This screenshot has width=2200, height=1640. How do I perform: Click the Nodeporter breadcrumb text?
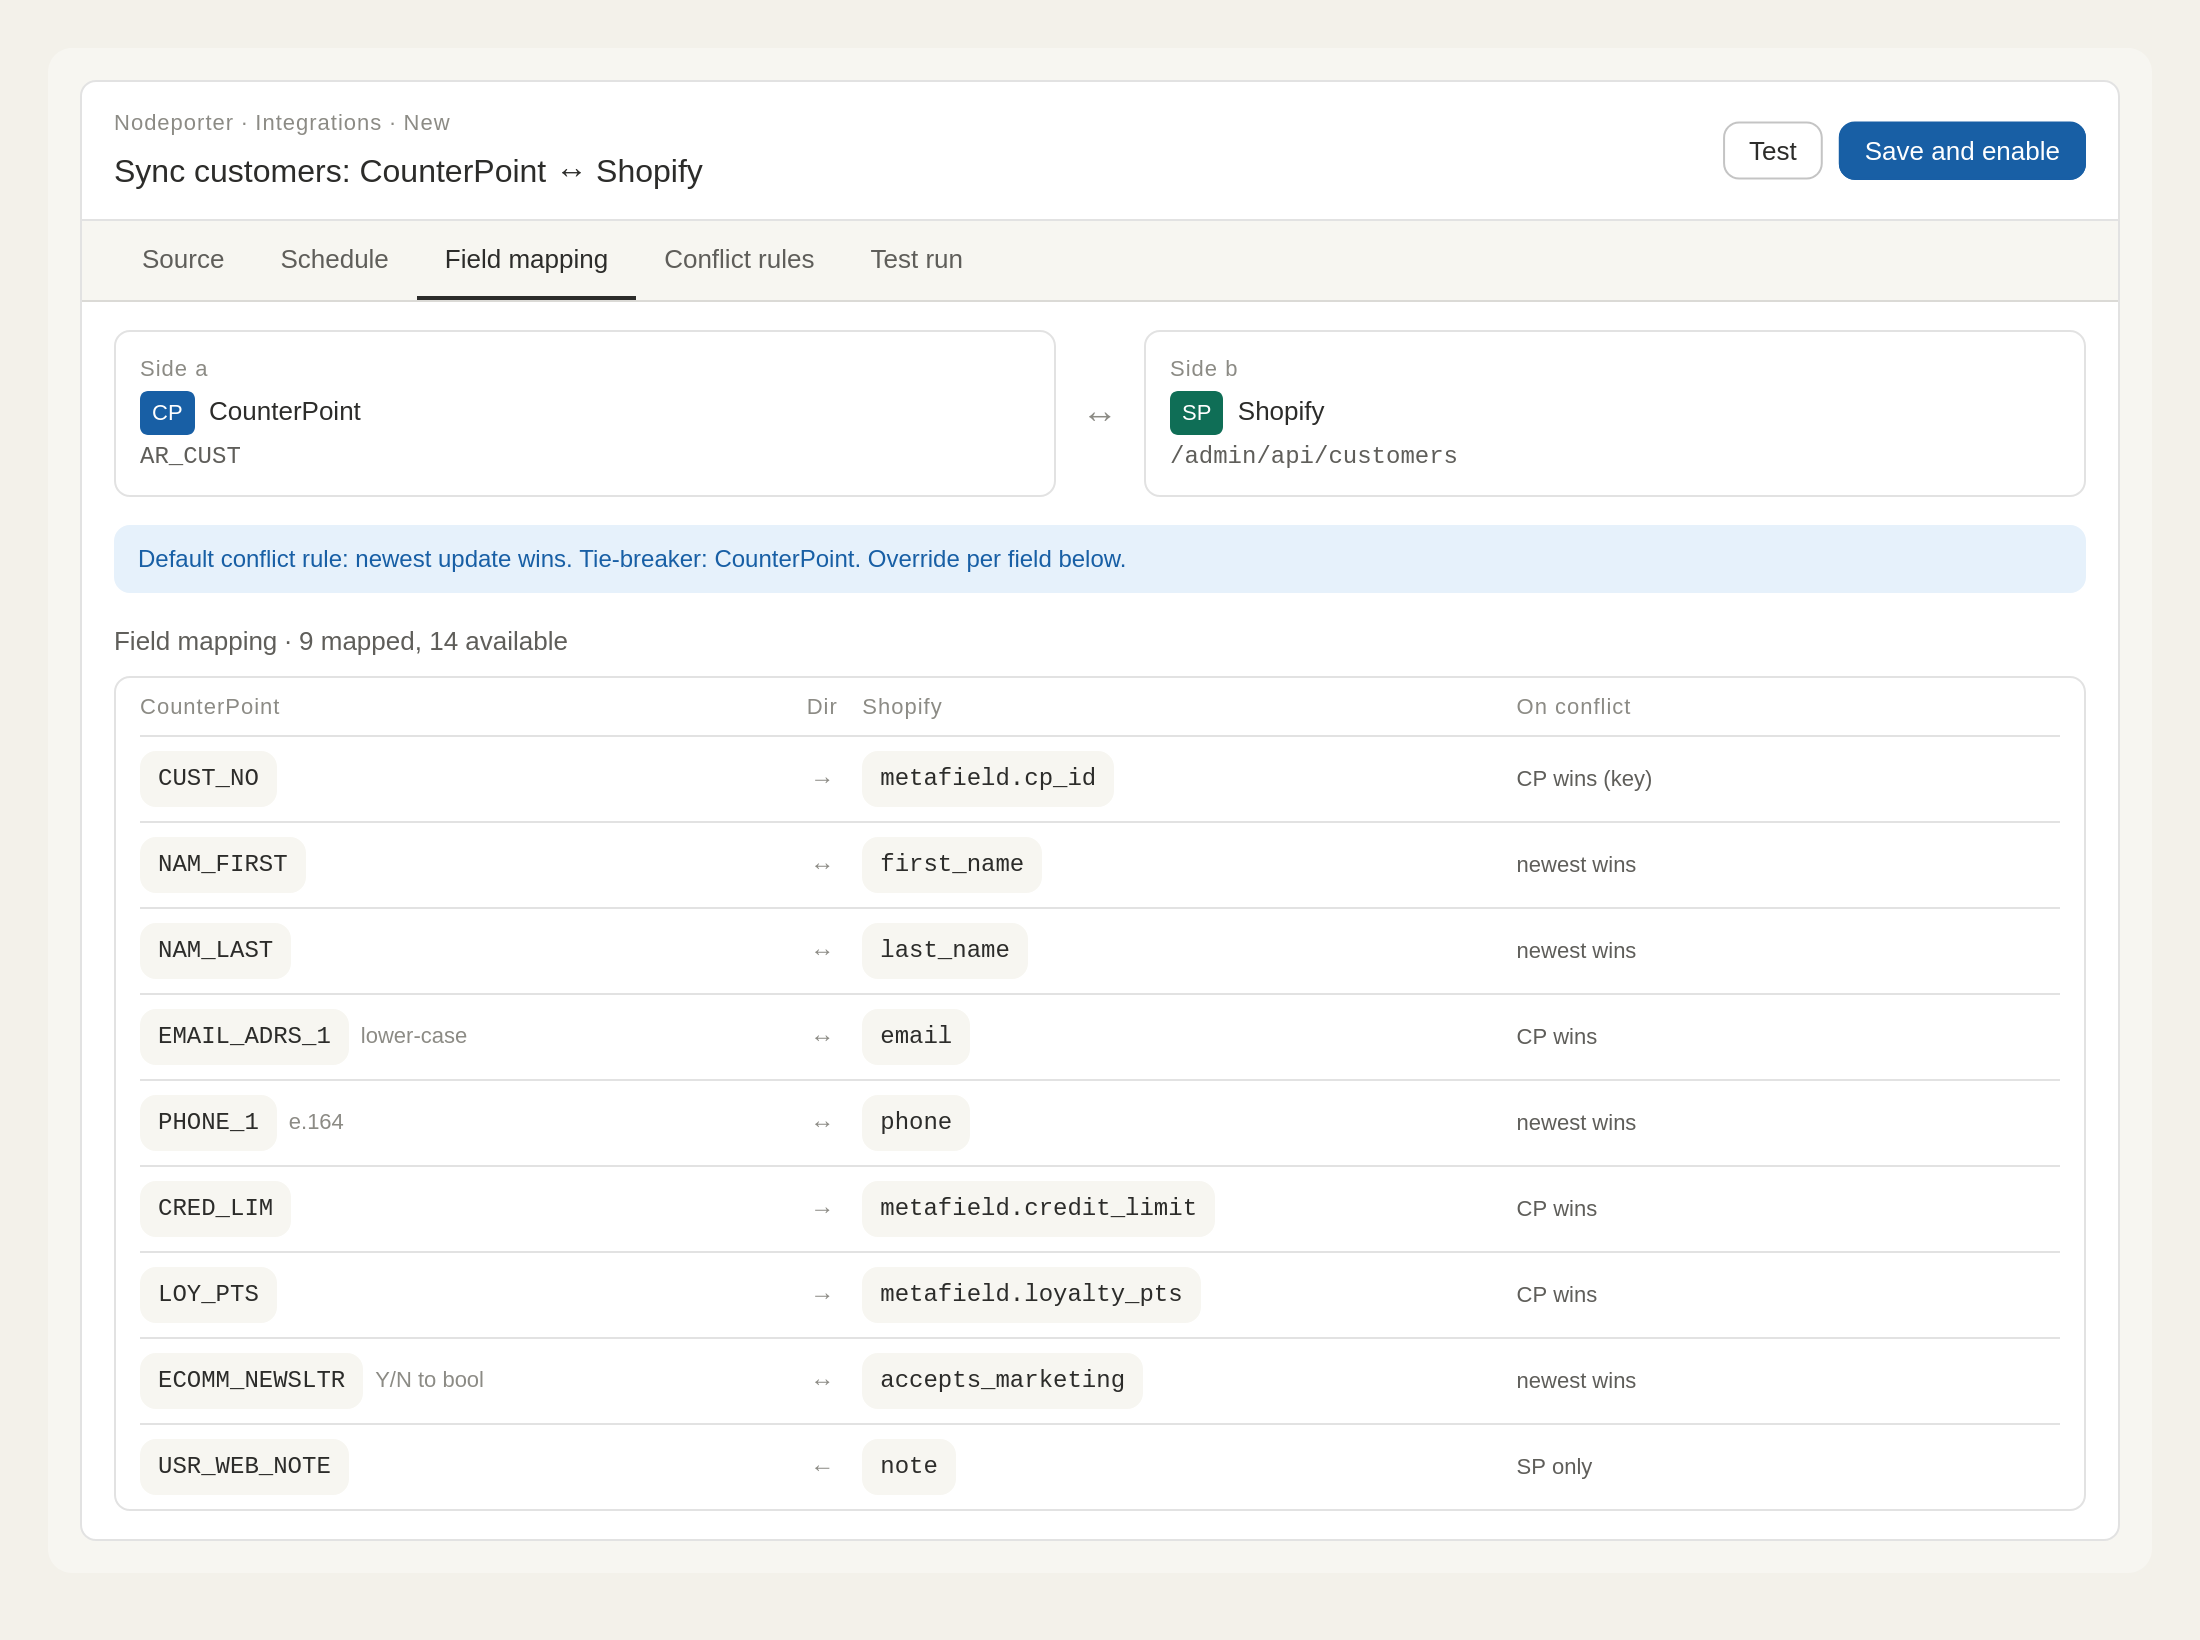[x=174, y=122]
